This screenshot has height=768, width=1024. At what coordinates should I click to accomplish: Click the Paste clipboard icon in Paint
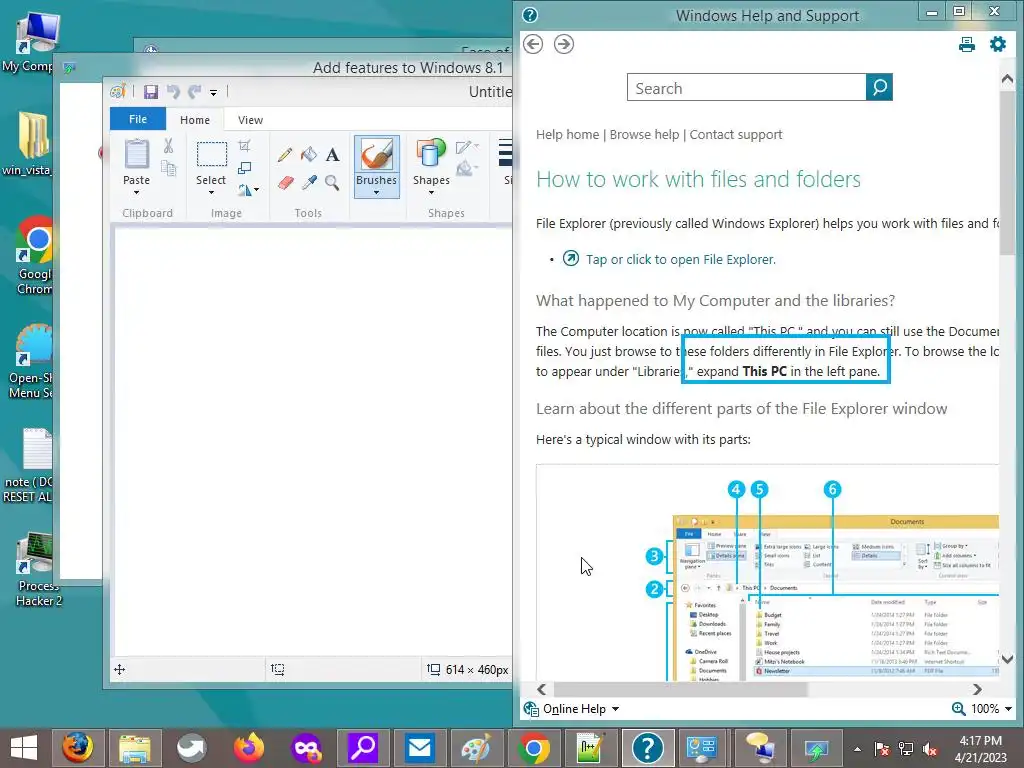136,154
